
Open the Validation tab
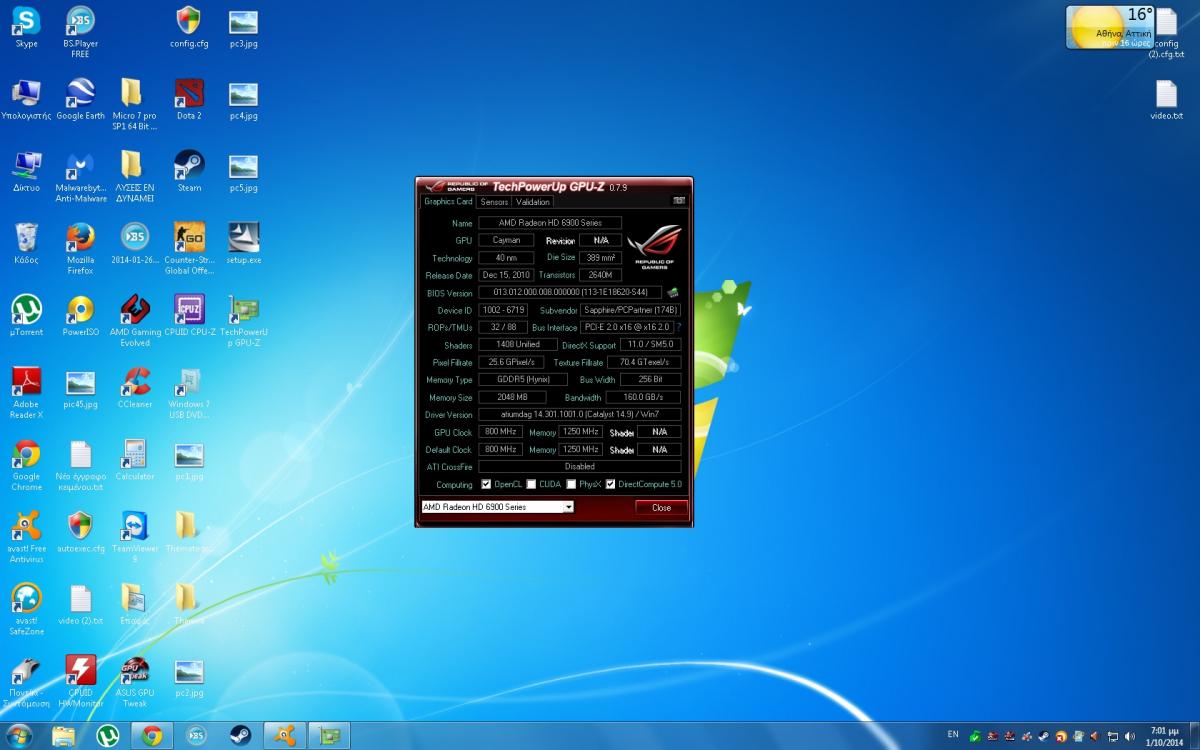pyautogui.click(x=533, y=202)
